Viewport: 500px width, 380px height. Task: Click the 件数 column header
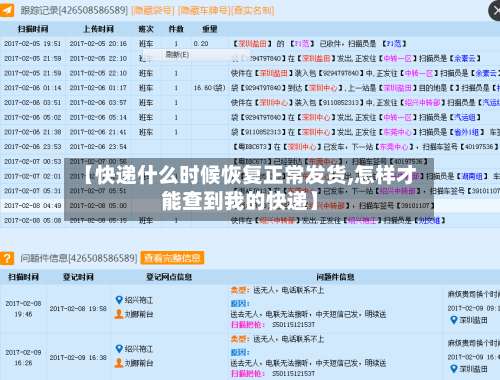click(176, 29)
